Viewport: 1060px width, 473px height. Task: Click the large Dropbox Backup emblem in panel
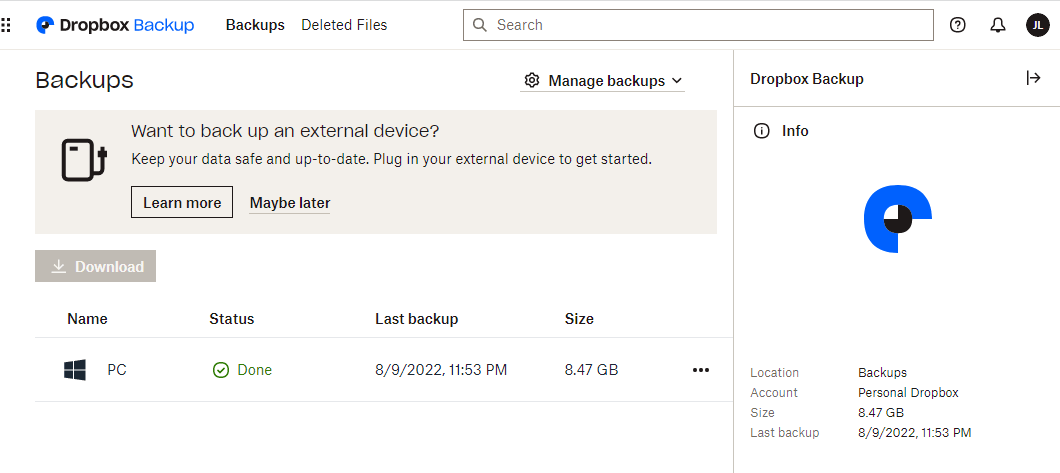(x=898, y=219)
